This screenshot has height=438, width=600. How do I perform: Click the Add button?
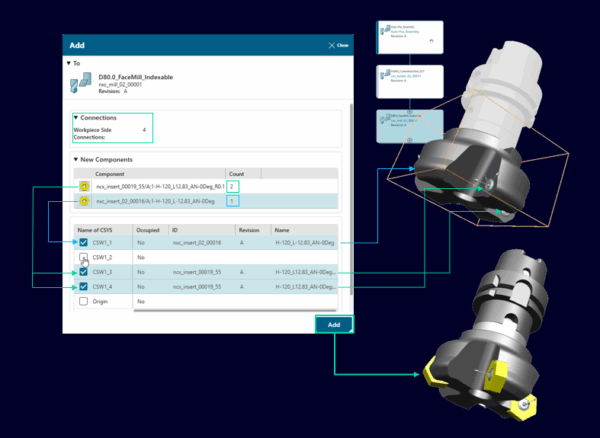(x=333, y=325)
